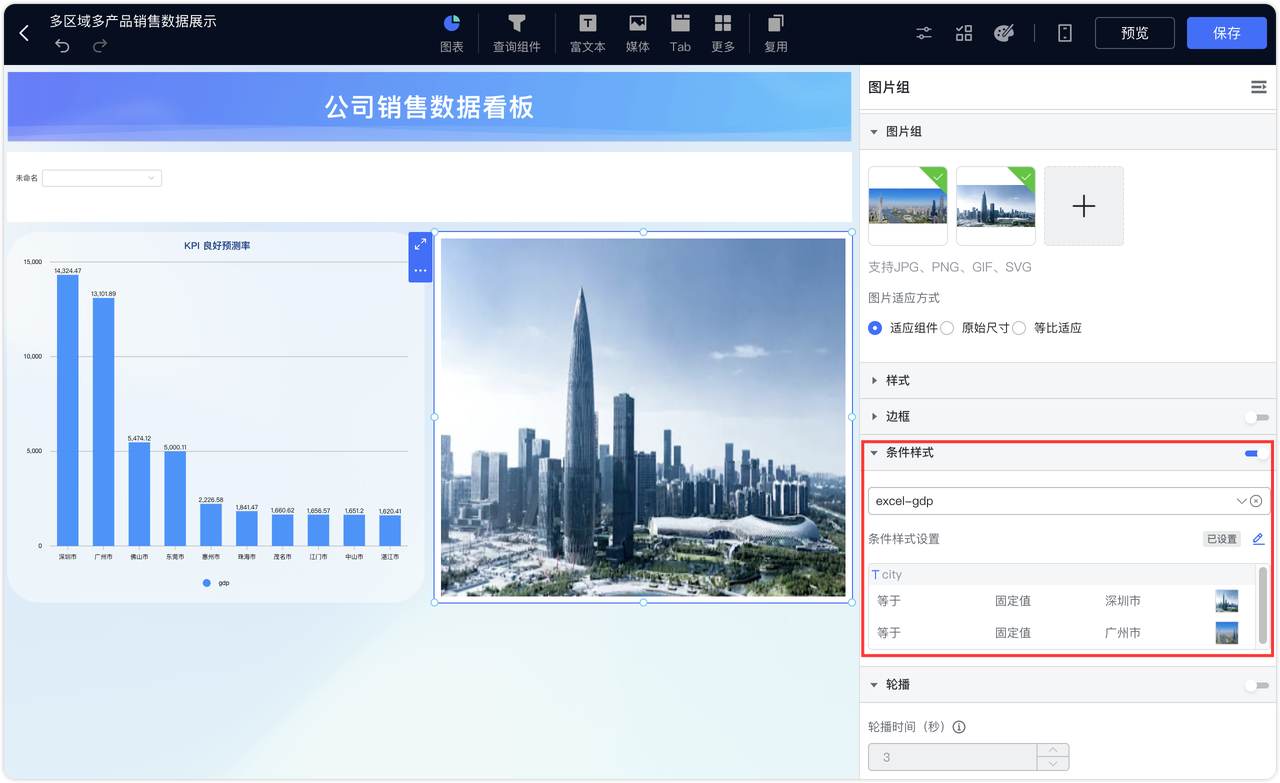1280x783 pixels.
Task: Click the 广州市 condition value
Action: [1123, 633]
